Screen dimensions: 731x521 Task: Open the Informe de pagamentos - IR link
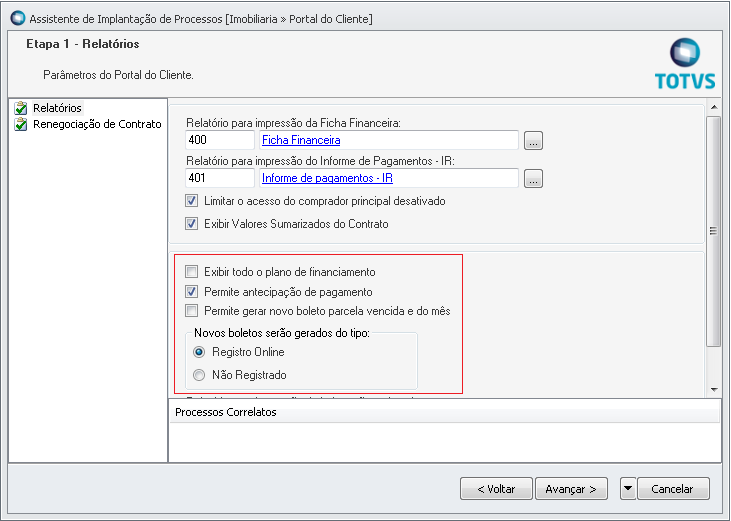click(327, 178)
